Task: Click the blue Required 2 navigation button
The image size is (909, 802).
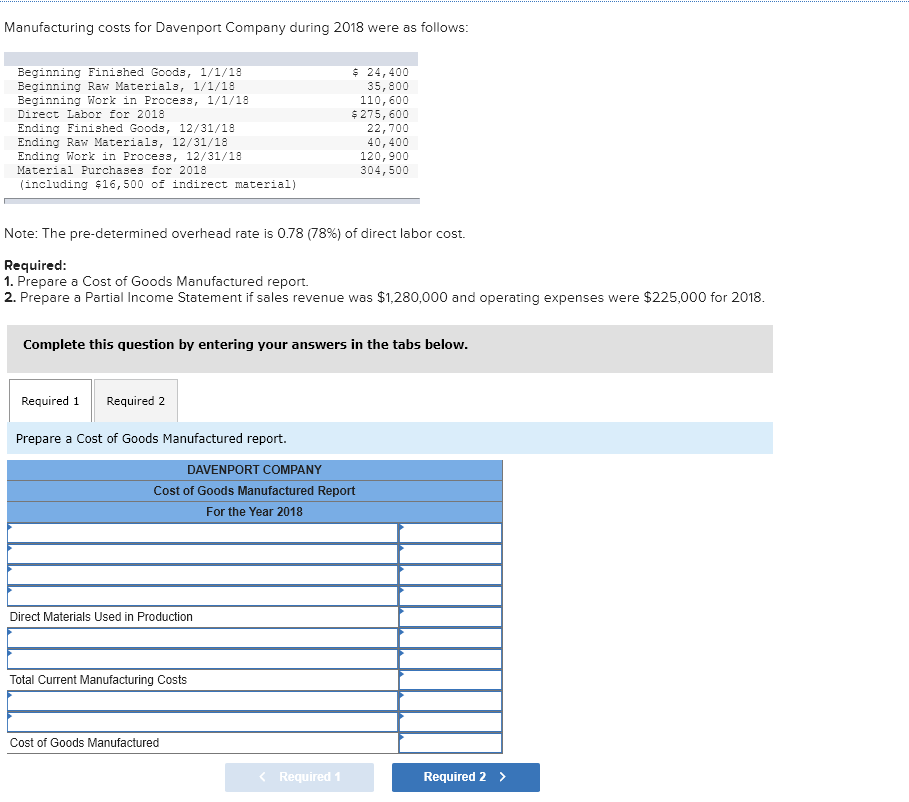Action: 465,777
